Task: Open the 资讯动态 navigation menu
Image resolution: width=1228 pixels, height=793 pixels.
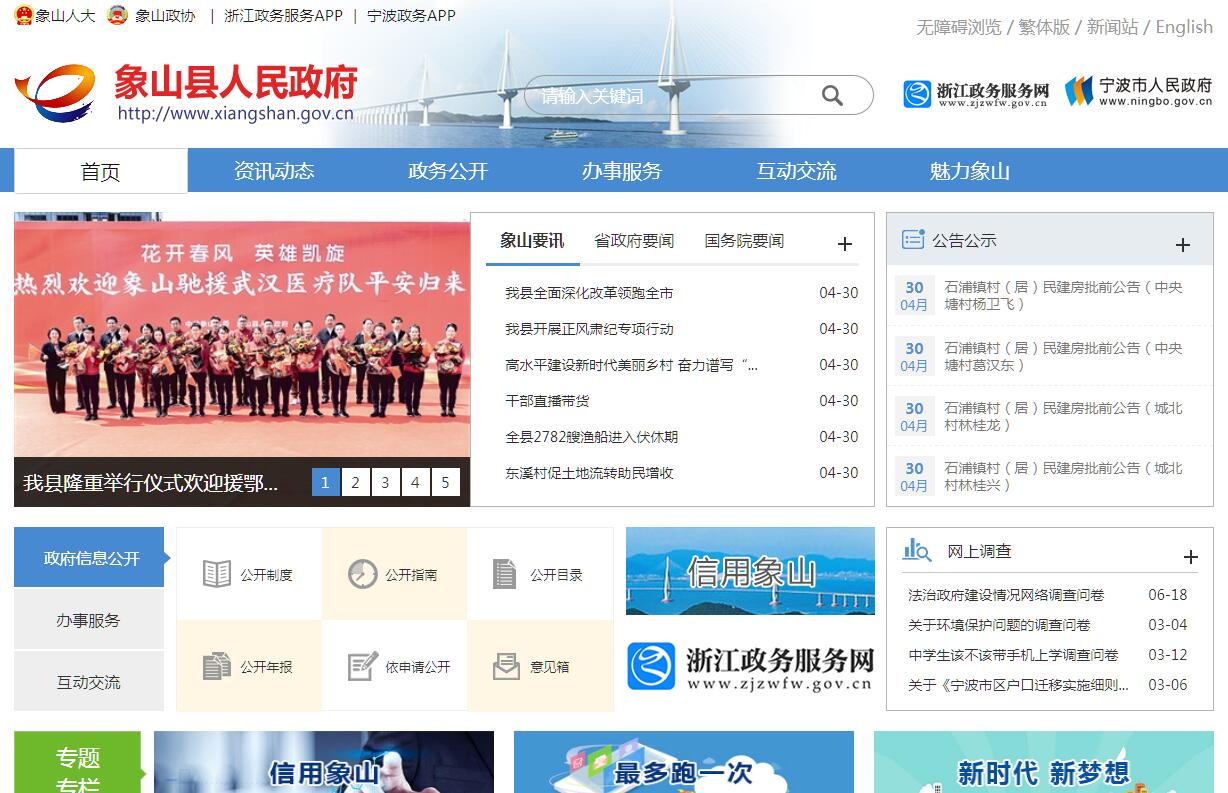Action: coord(274,171)
